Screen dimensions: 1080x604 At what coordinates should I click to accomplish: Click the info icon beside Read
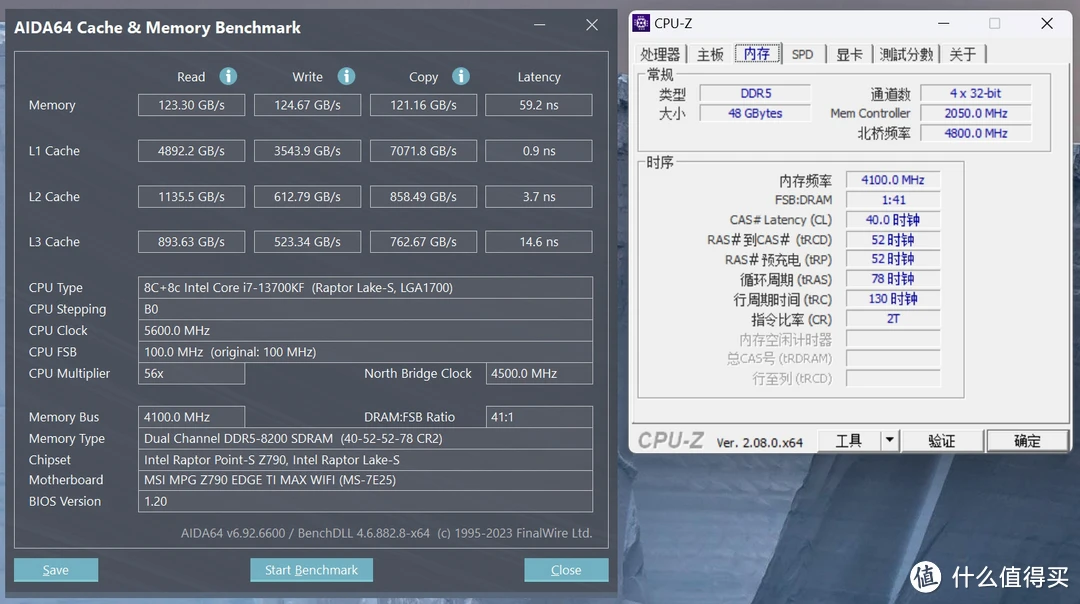(x=228, y=76)
